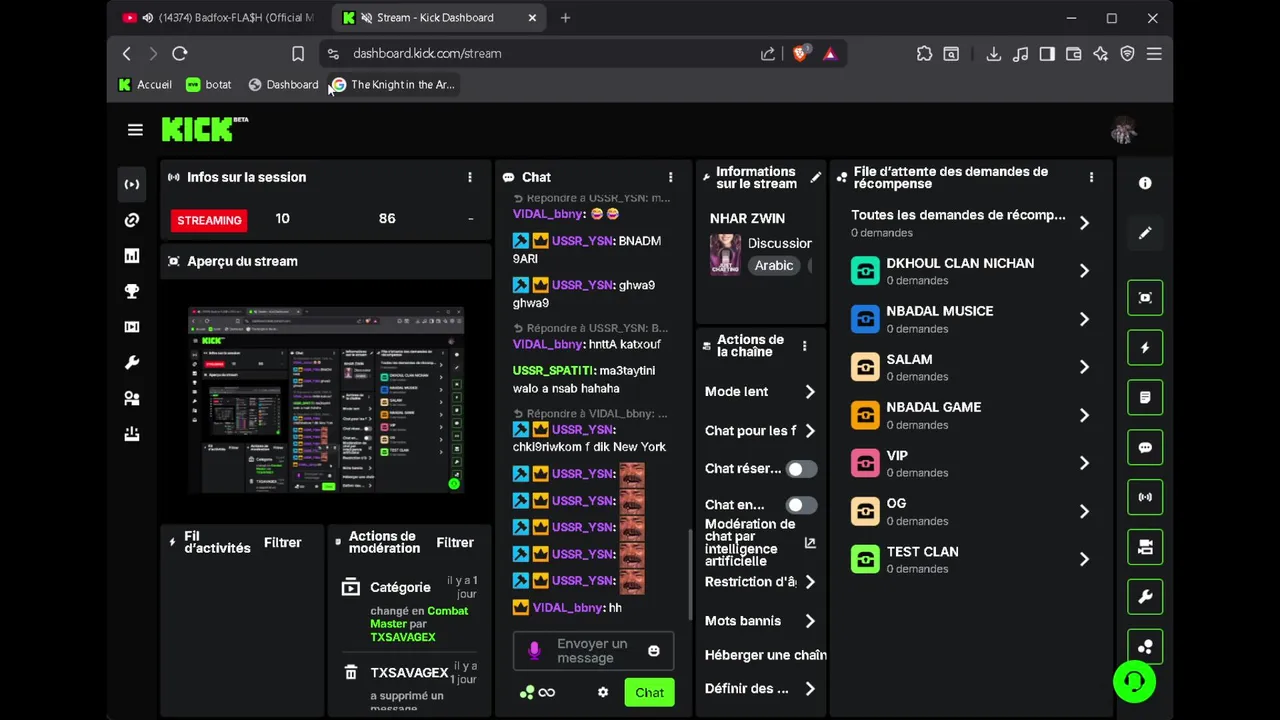The height and width of the screenshot is (720, 1280).
Task: Open the Accueil bookmark
Action: (x=145, y=85)
